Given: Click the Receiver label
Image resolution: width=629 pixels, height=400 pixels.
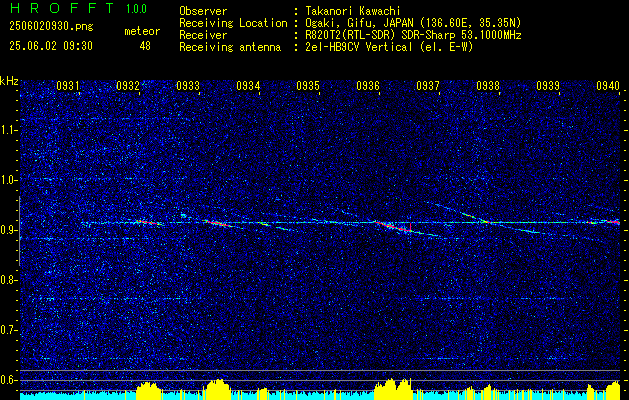Looking at the screenshot, I should click(203, 35).
